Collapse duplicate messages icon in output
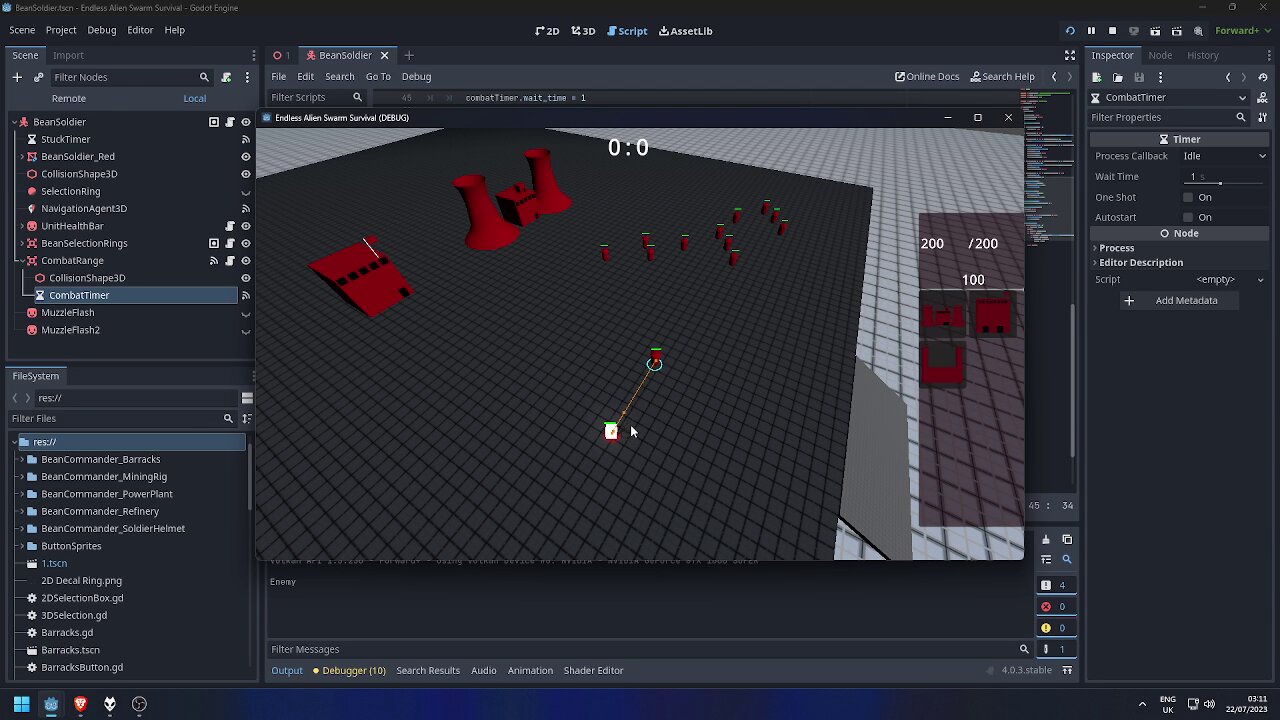The height and width of the screenshot is (720, 1280). (1046, 560)
